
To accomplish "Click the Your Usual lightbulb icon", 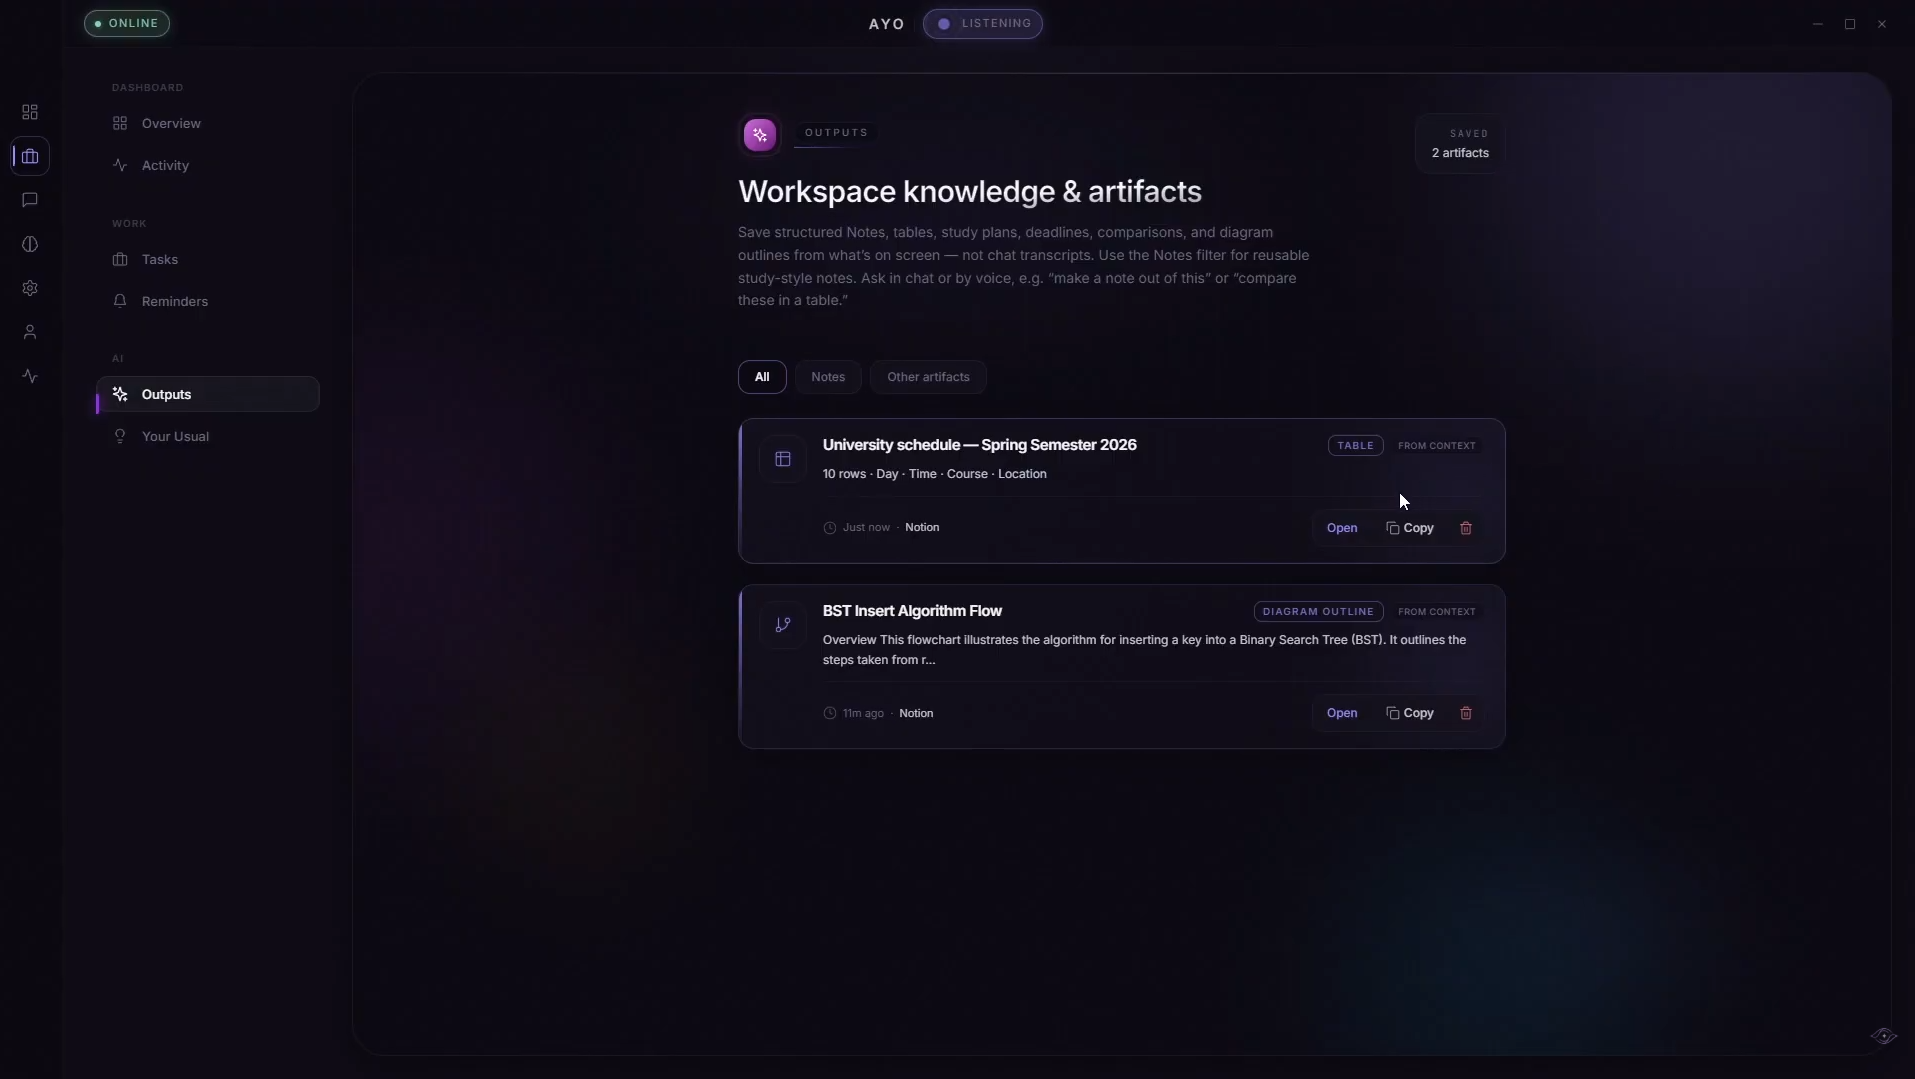I will (x=120, y=436).
